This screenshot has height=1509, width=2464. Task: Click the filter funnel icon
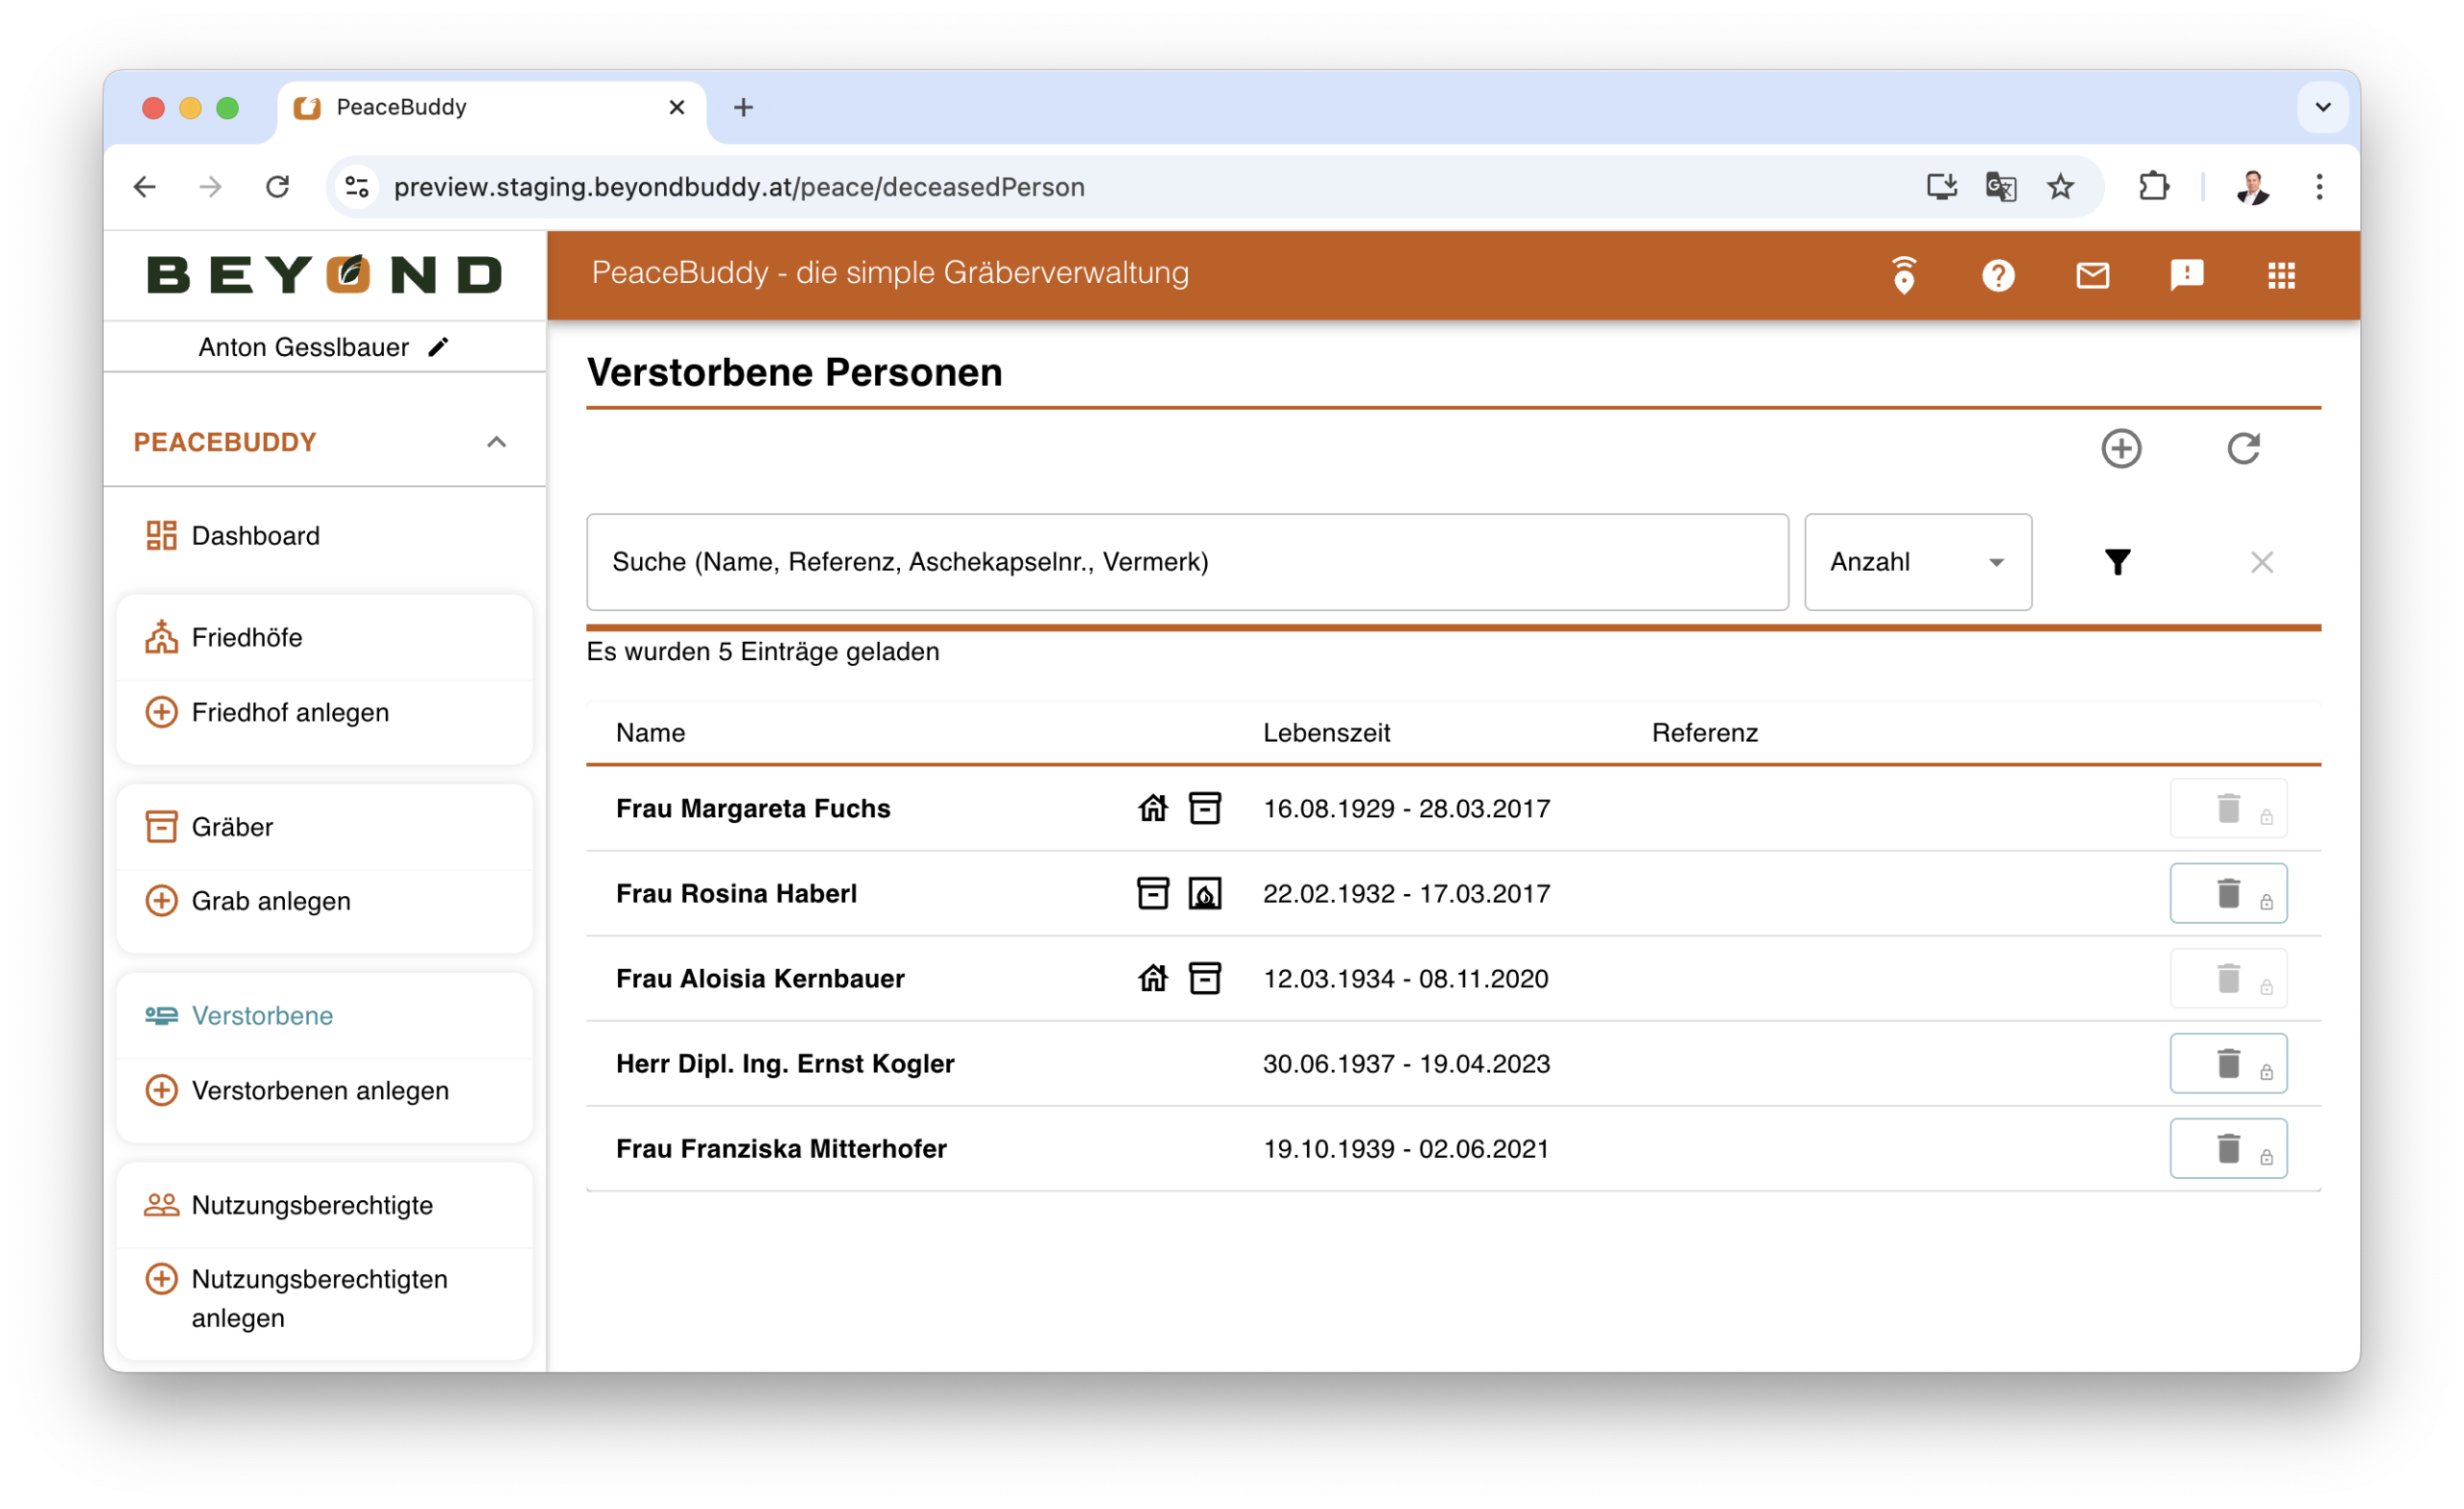(2117, 562)
